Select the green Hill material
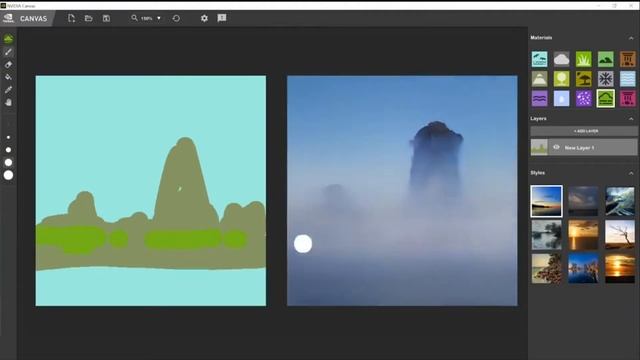This screenshot has width=640, height=360. 606,59
